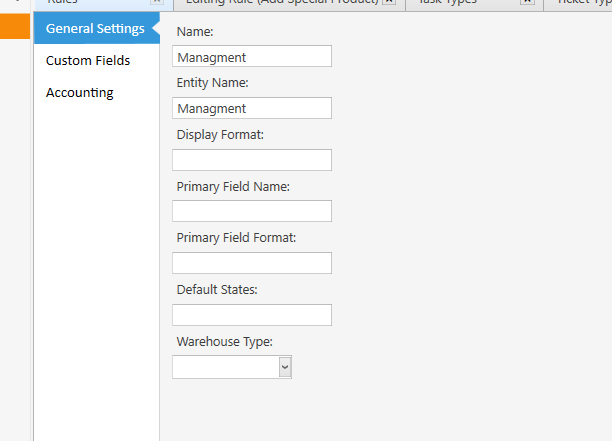
Task: Click the Display Format input field
Action: click(252, 160)
